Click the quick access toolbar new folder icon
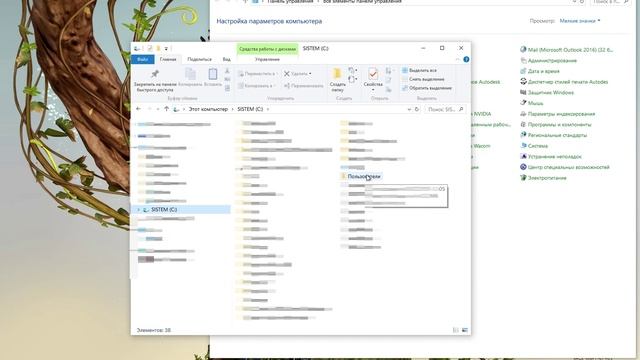This screenshot has height=360, width=640. [x=158, y=49]
